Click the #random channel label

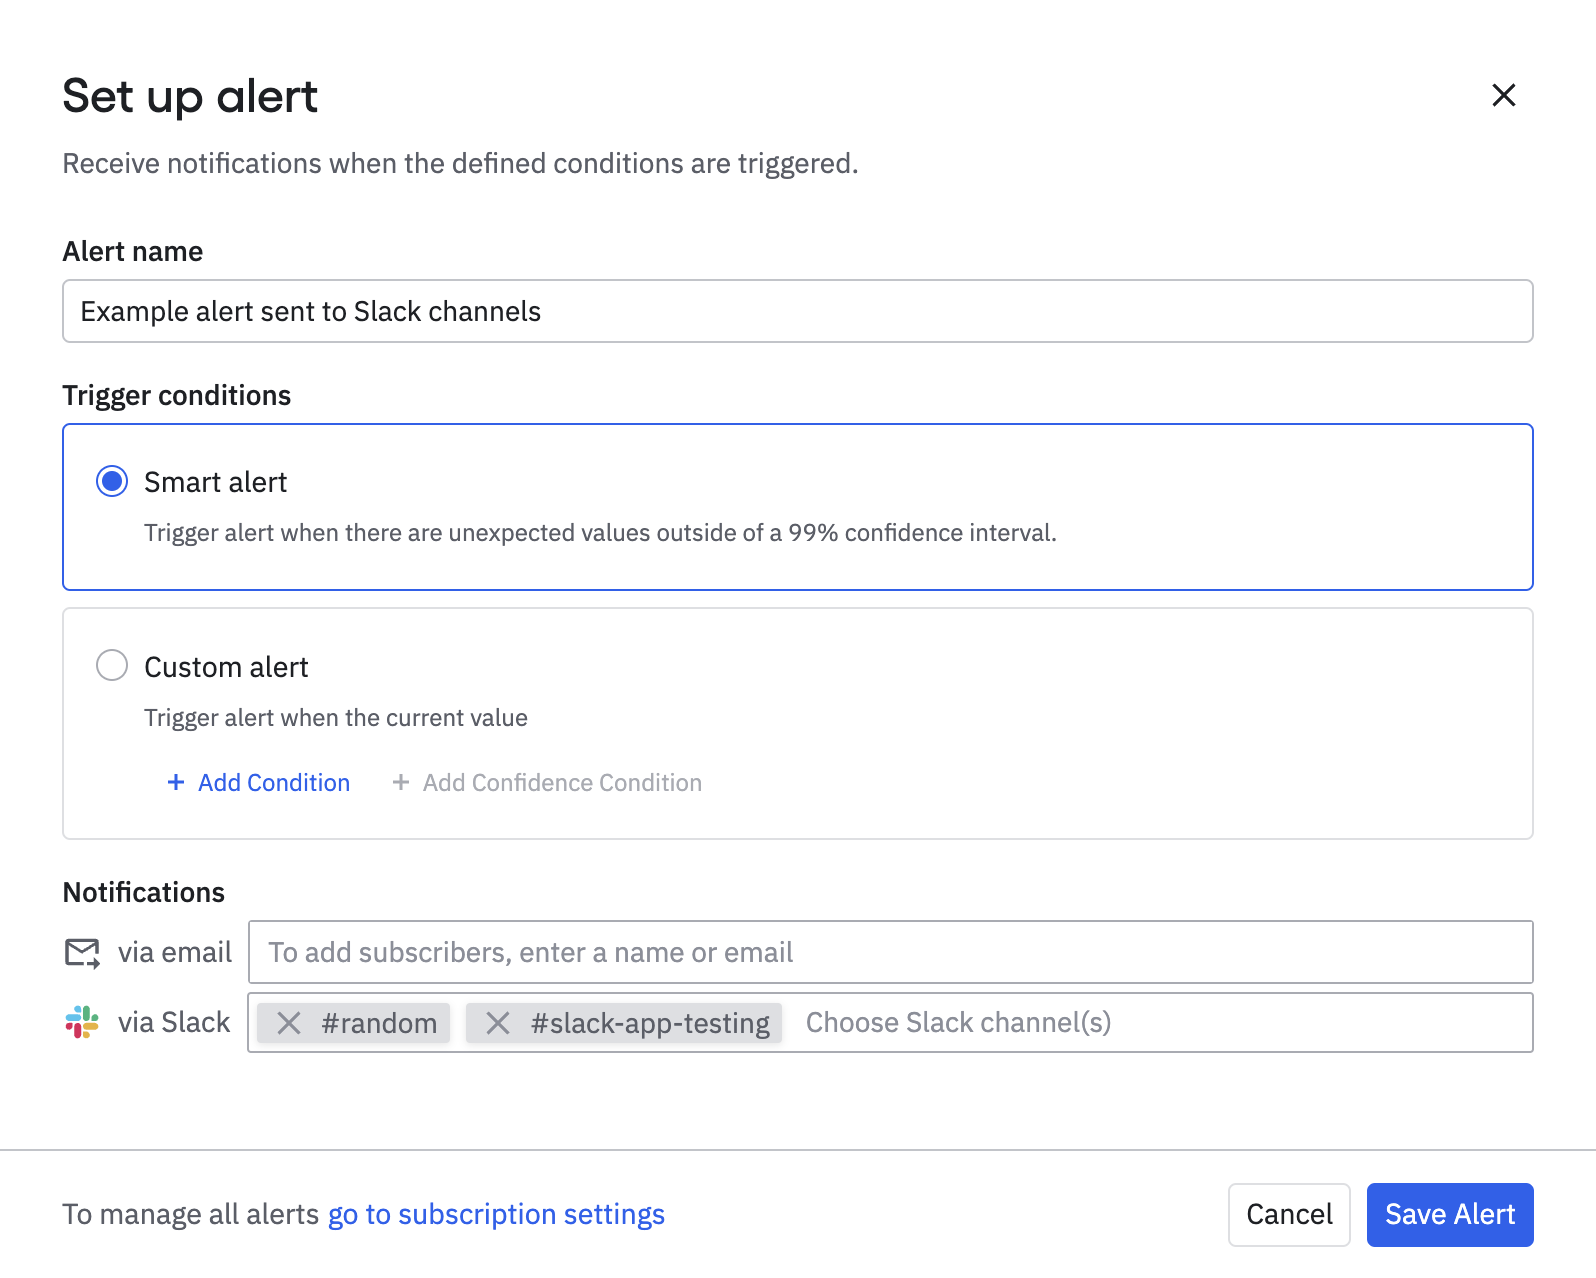point(379,1023)
